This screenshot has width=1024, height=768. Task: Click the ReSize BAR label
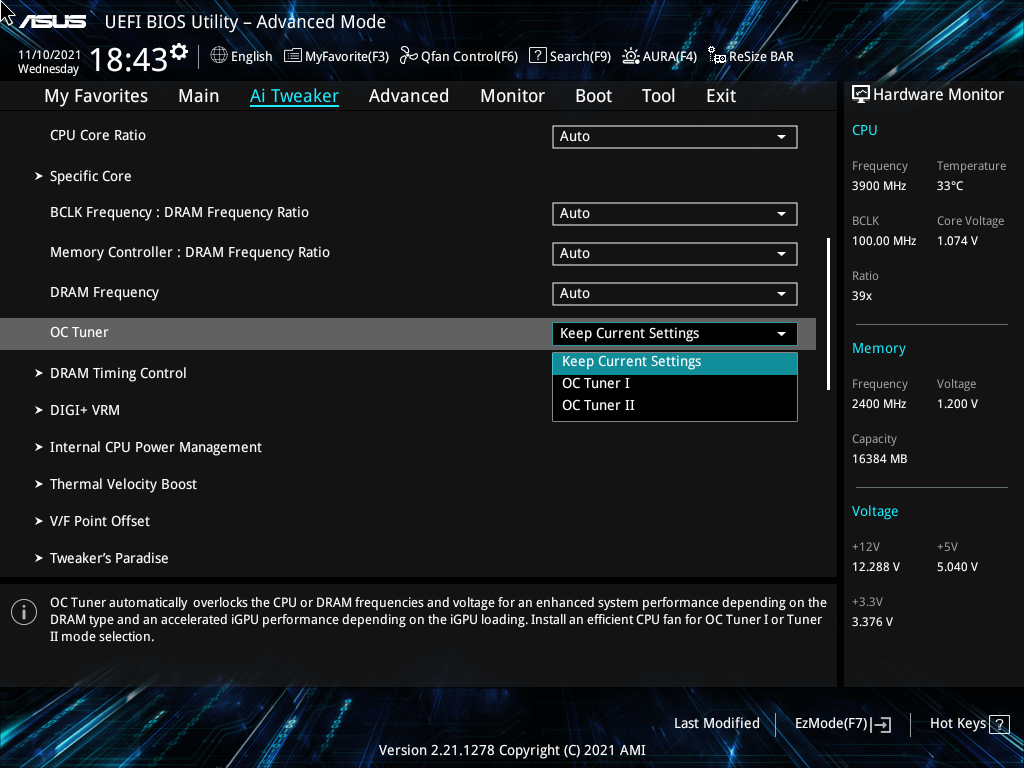point(761,56)
